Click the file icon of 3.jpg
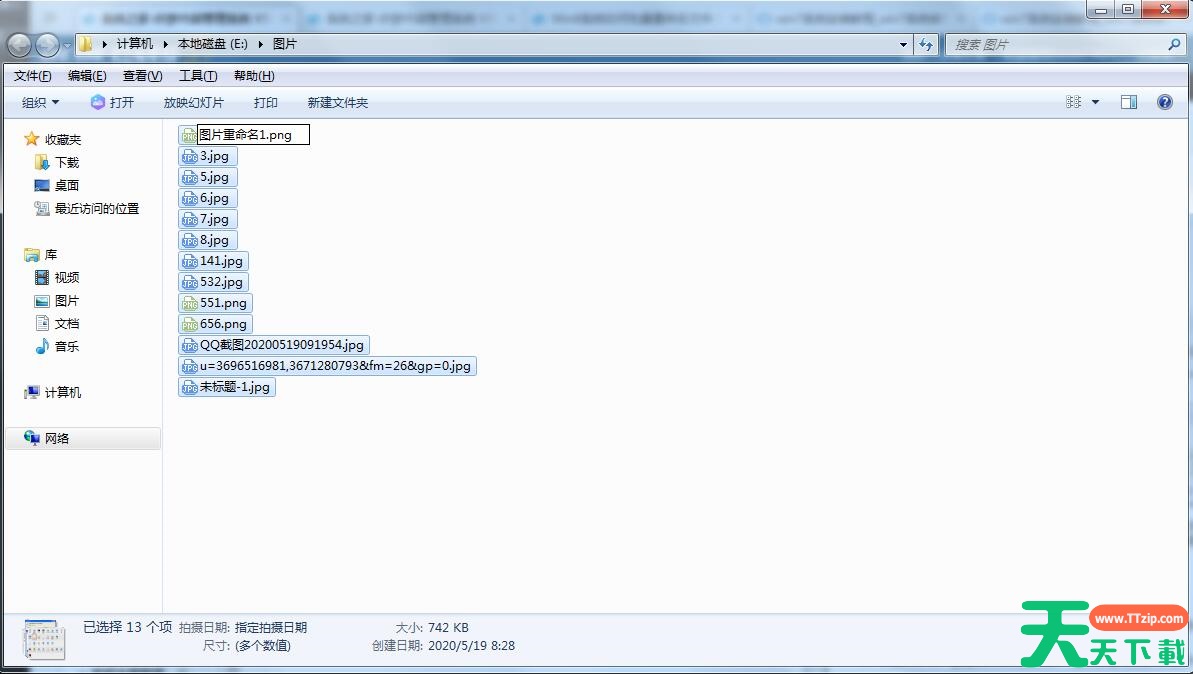The image size is (1193, 674). (x=189, y=157)
